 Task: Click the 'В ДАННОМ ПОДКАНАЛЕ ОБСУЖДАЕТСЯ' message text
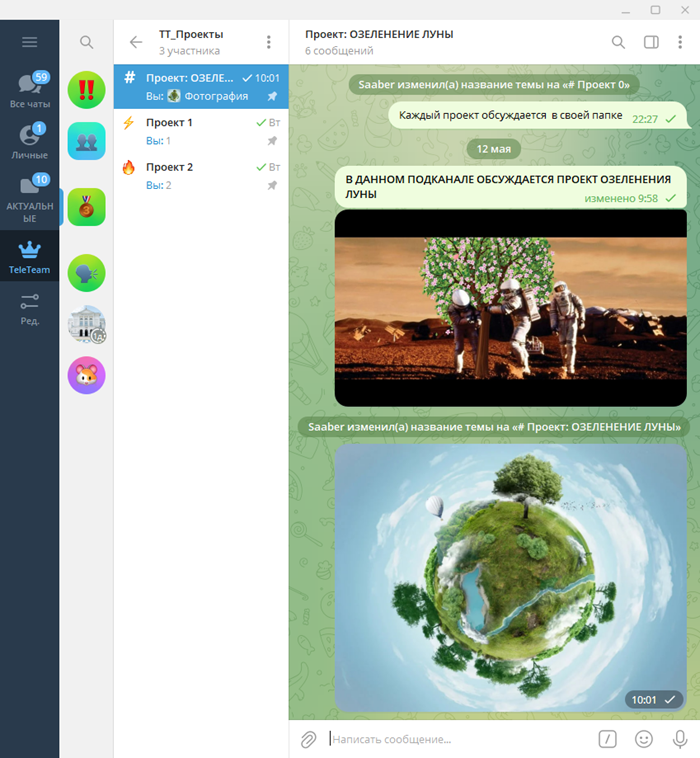point(508,187)
